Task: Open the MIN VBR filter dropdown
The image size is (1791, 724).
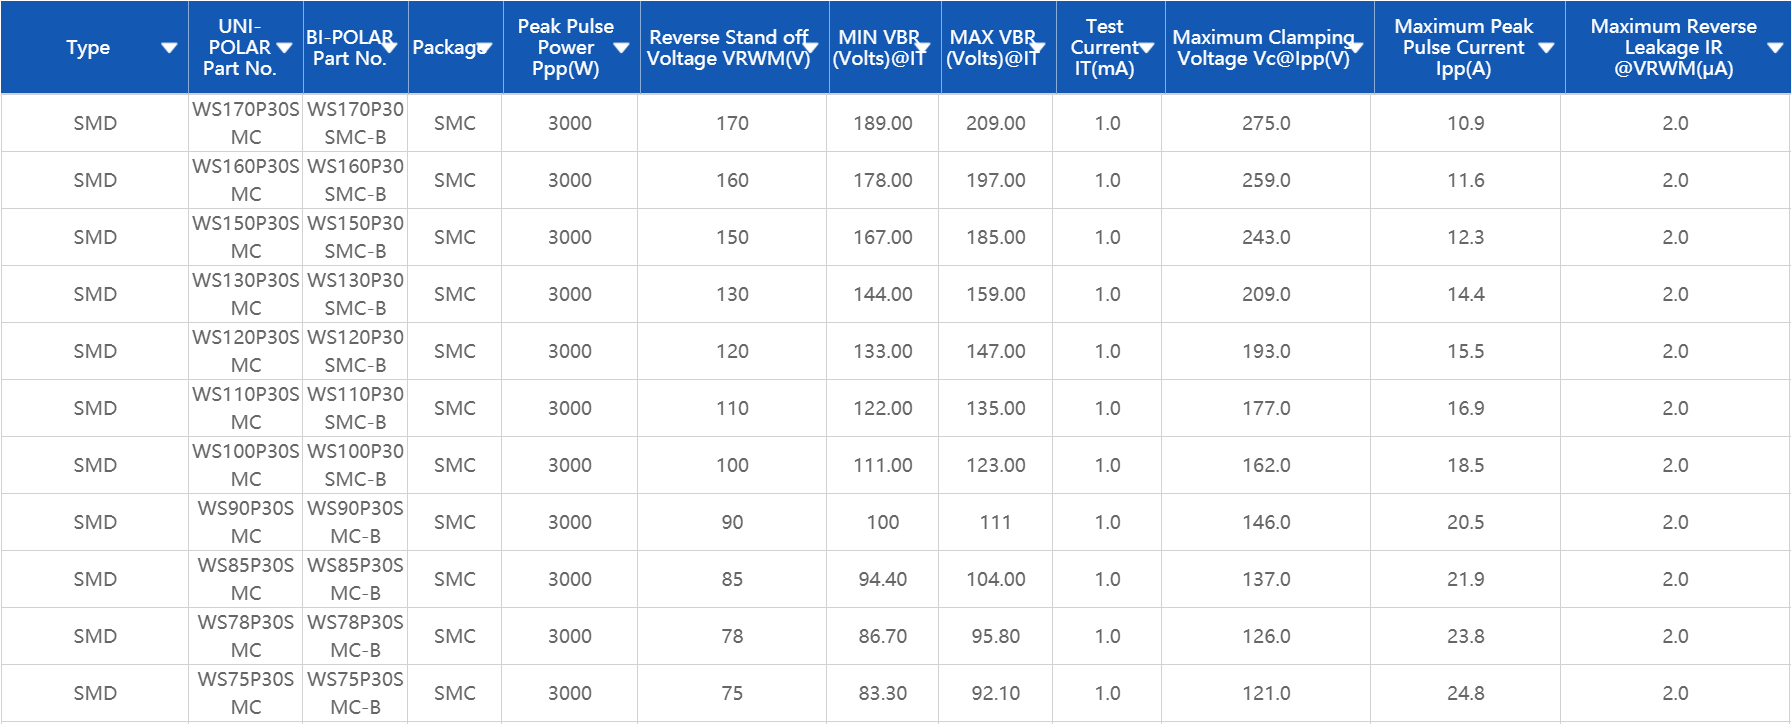Action: point(923,48)
